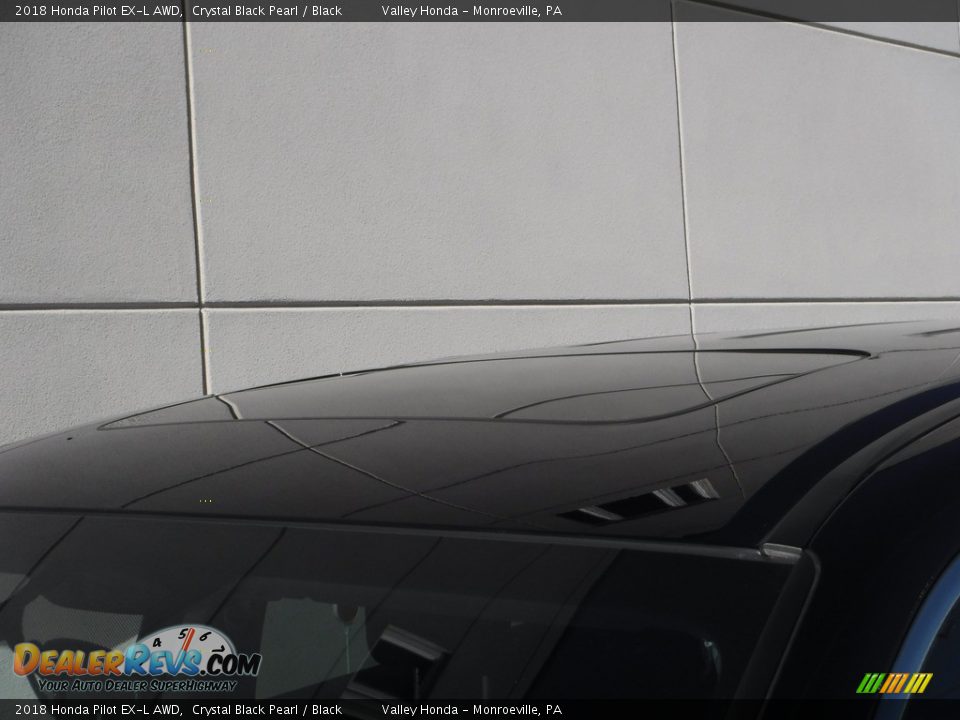
Task: Click the colored stripes icon bottom right
Action: pos(894,683)
